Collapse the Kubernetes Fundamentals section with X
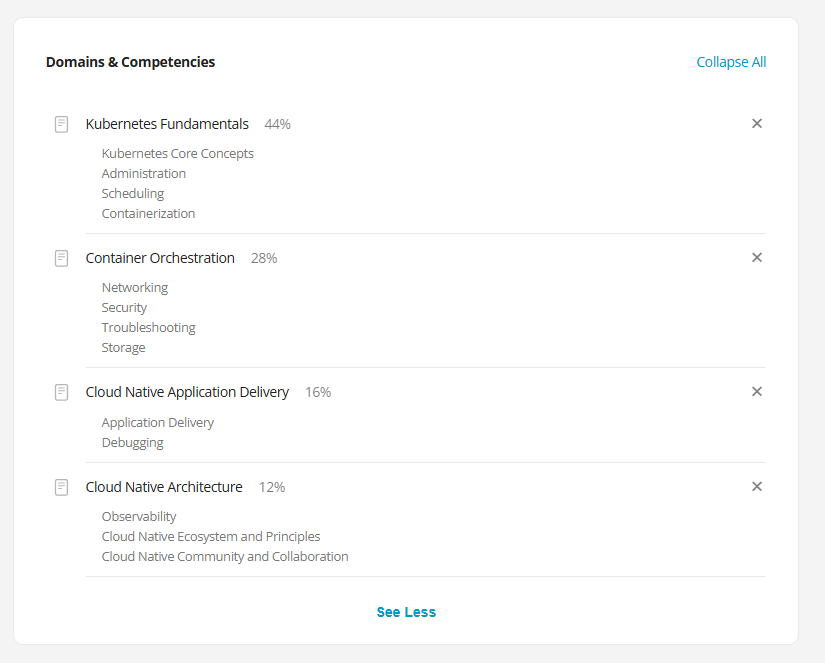The image size is (825, 663). click(x=757, y=124)
